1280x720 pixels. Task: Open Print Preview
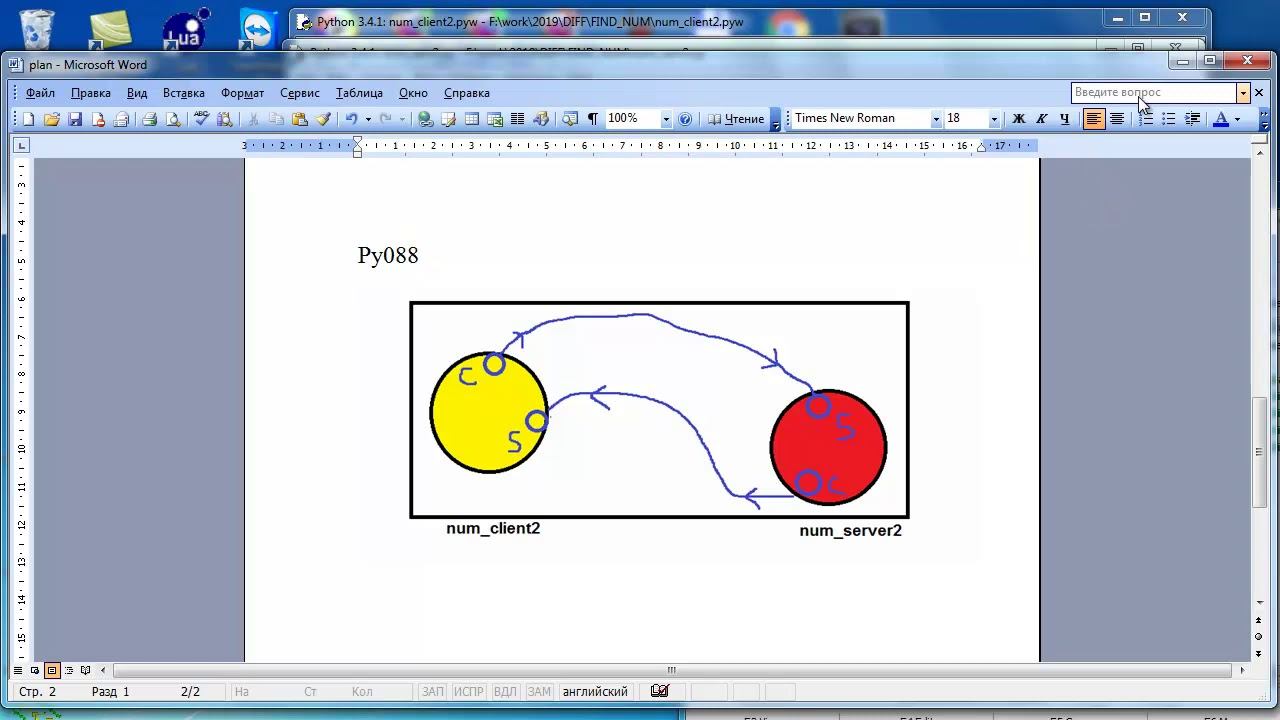pos(173,119)
